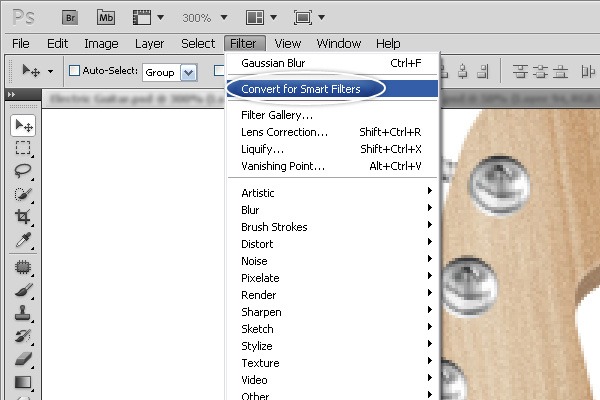The image size is (600, 400).
Task: Select the History Brush tool
Action: coord(23,336)
